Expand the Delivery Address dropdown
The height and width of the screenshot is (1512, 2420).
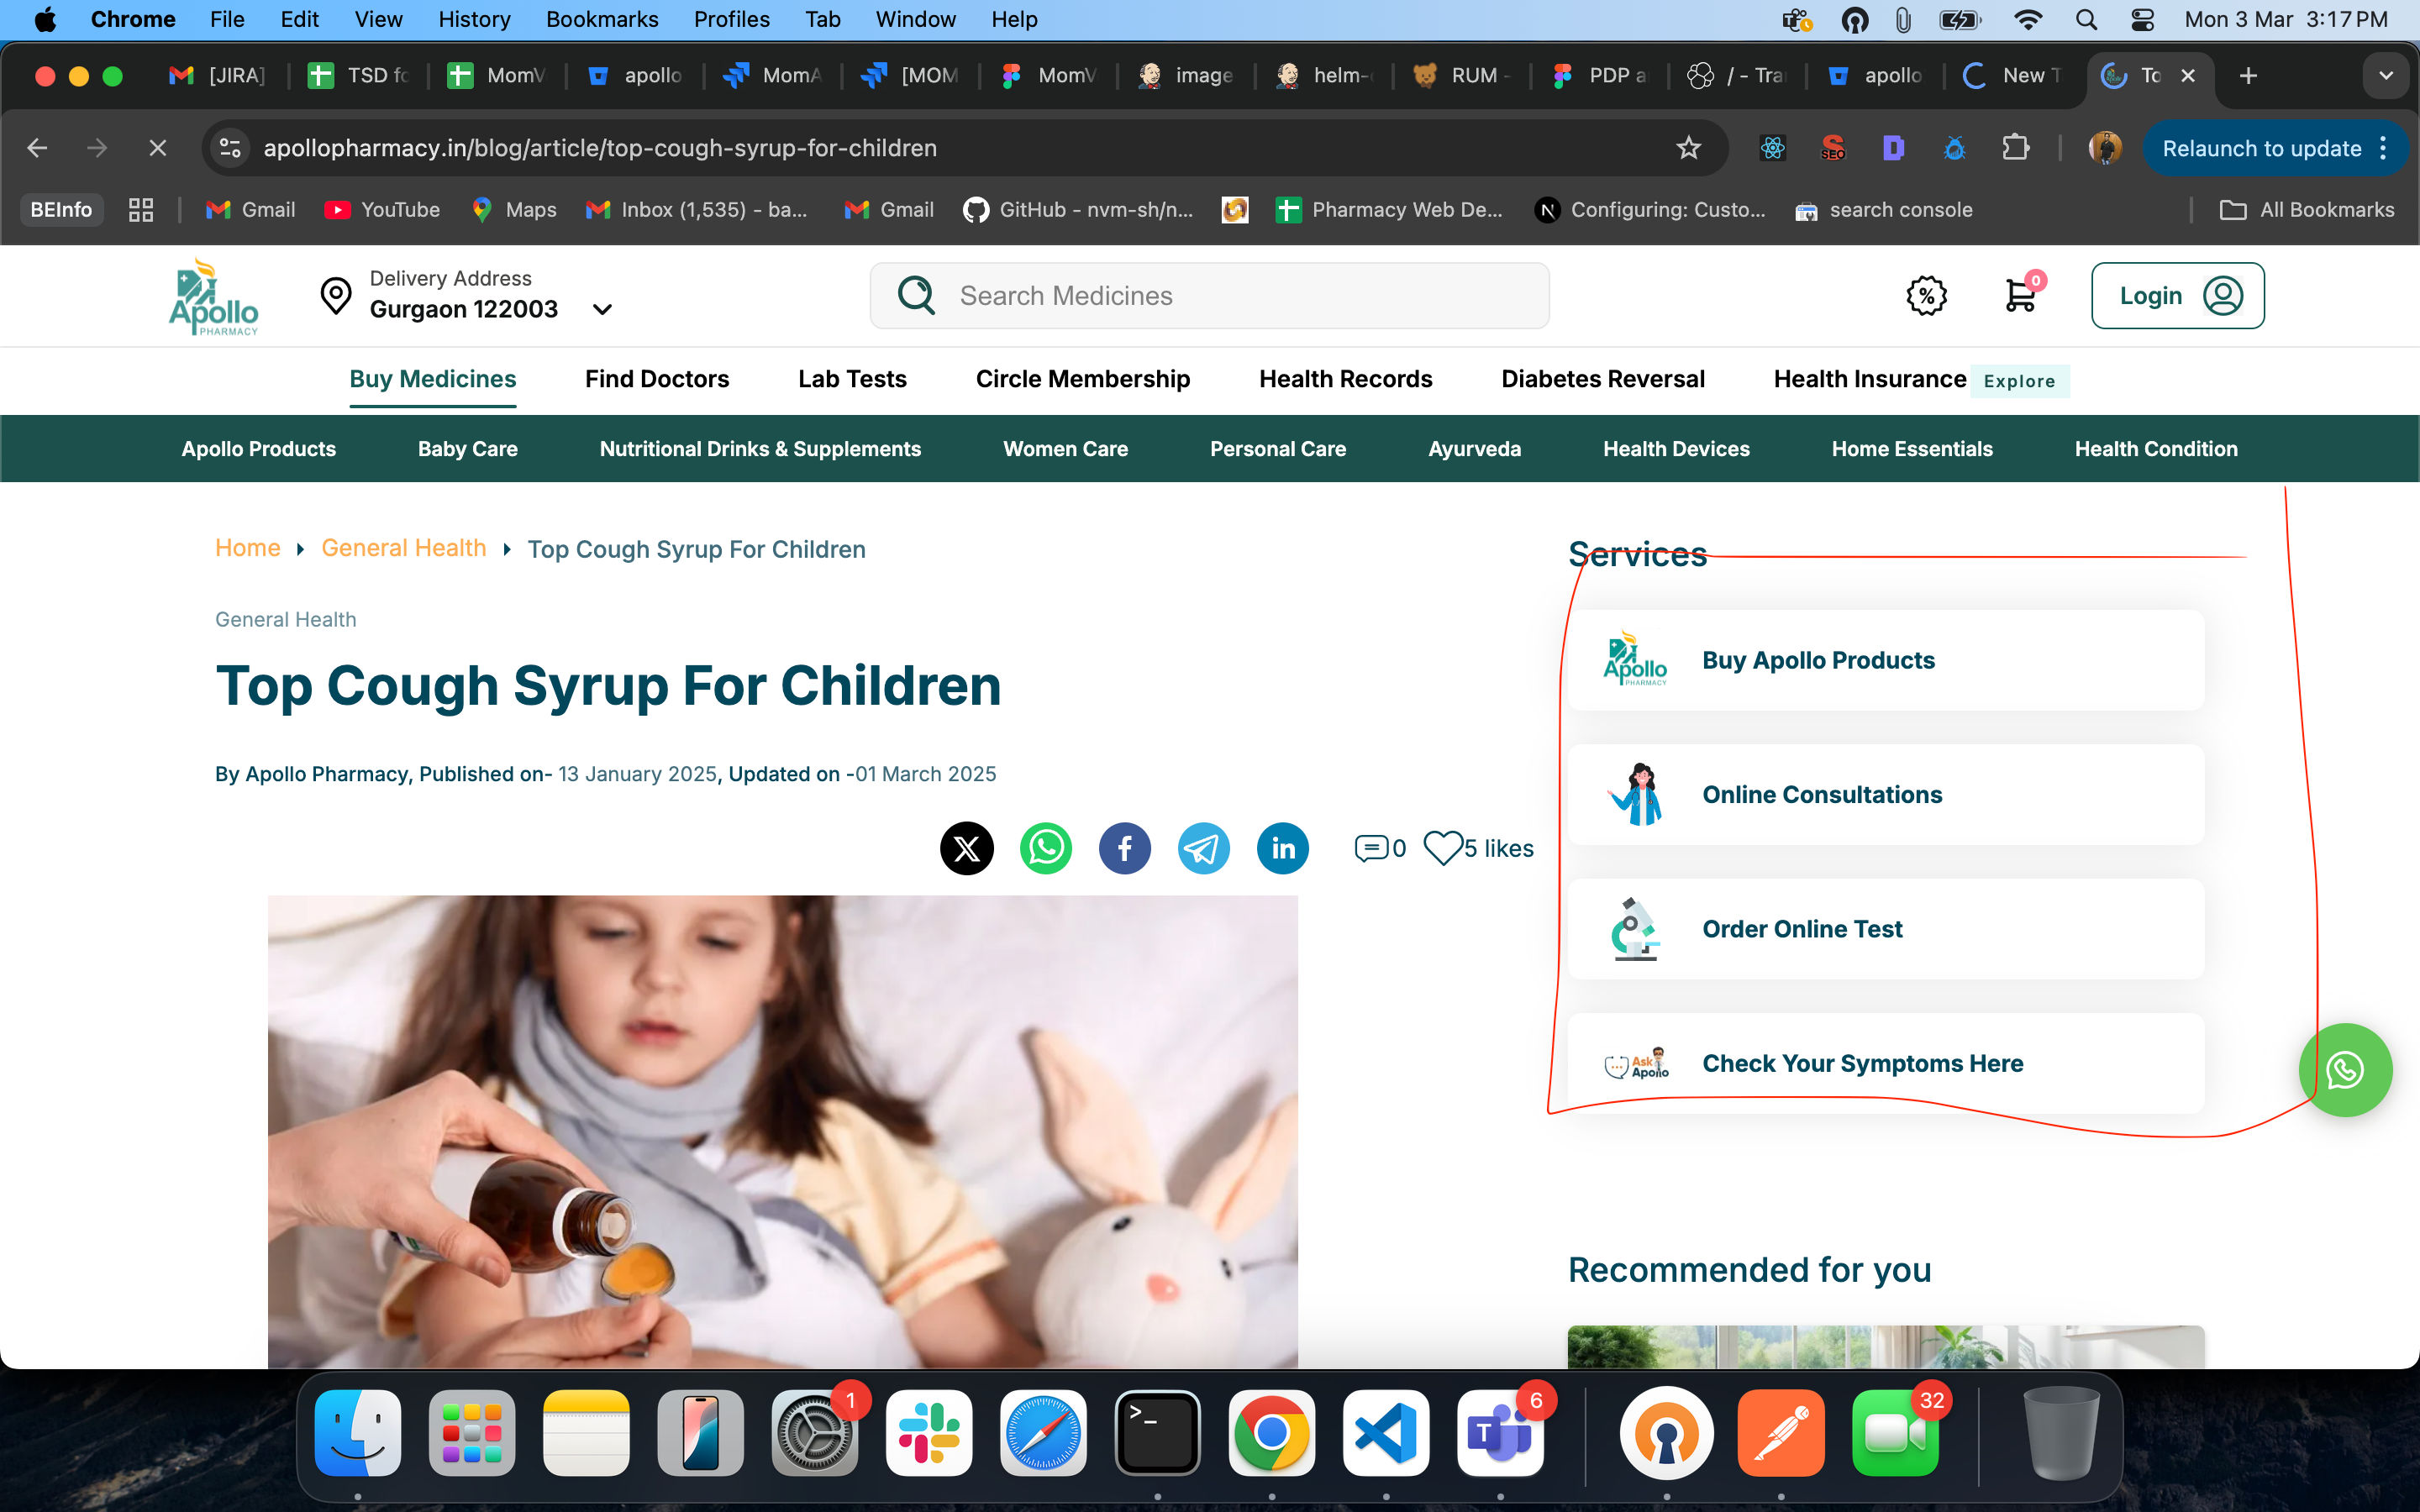[602, 309]
